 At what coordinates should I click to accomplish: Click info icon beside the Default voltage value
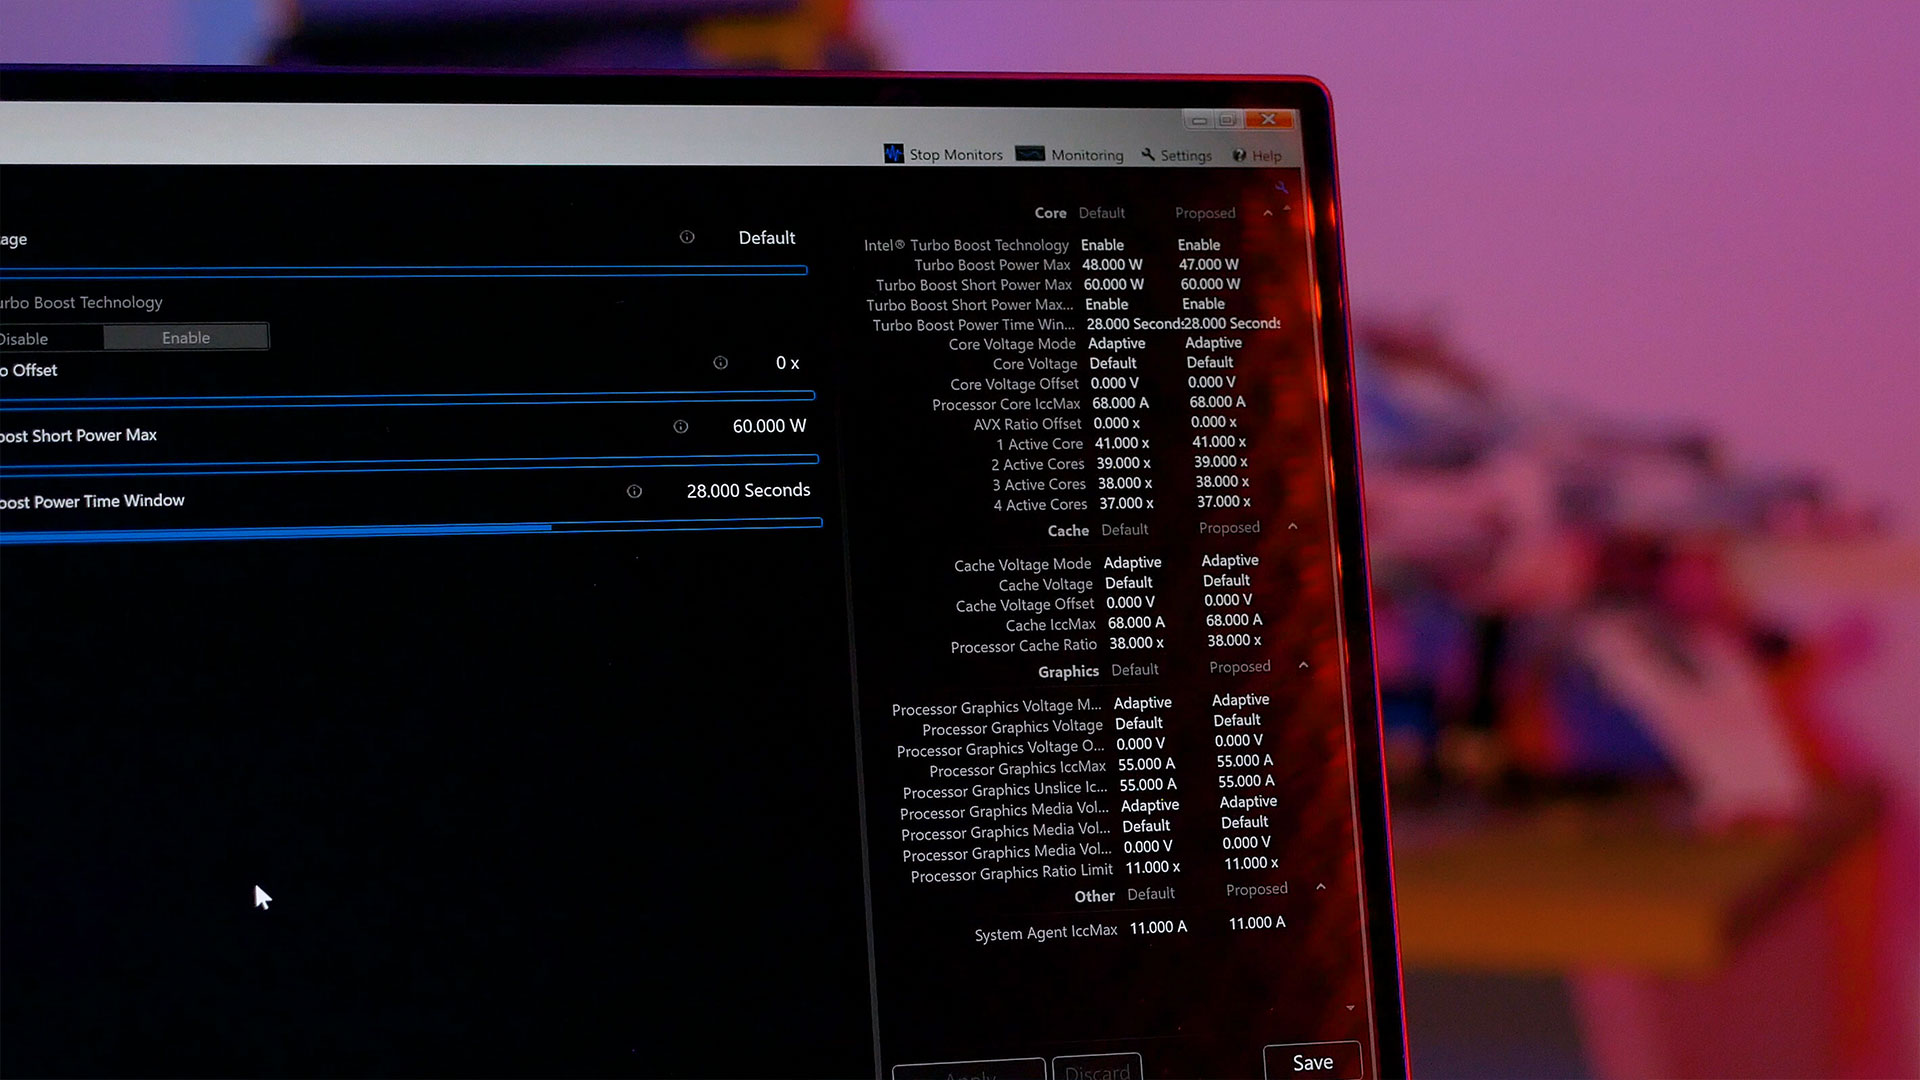point(687,237)
